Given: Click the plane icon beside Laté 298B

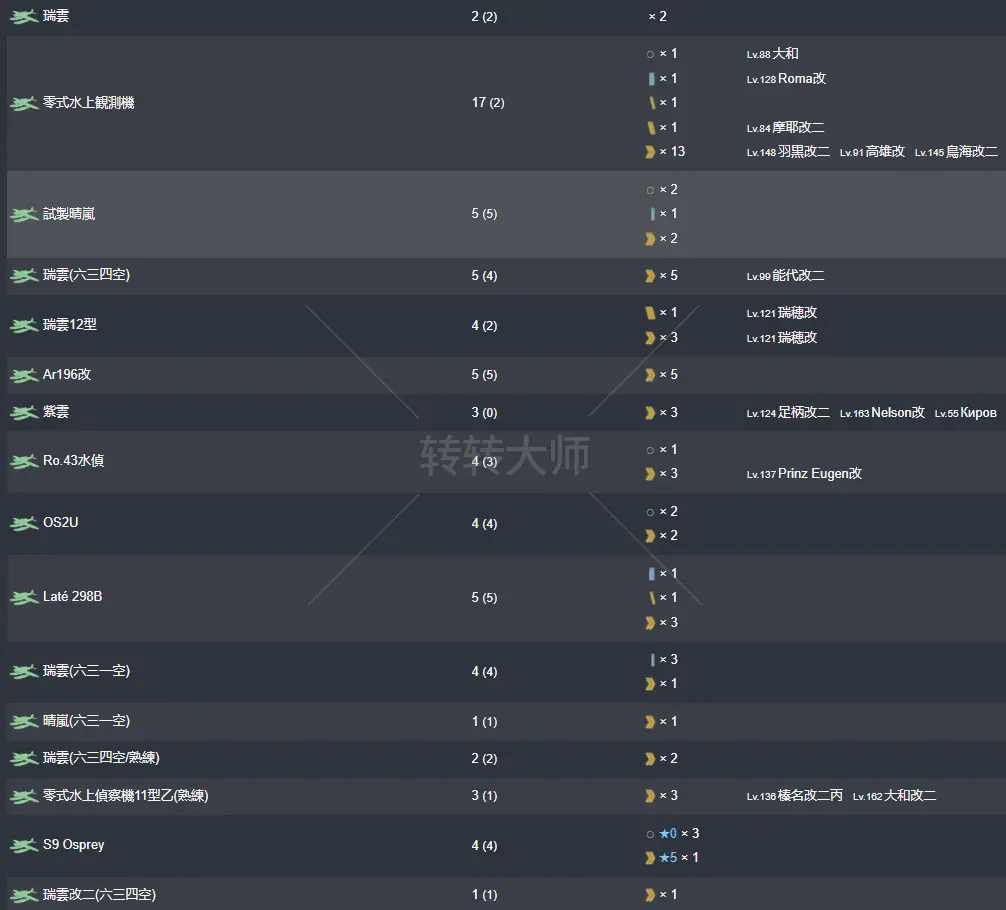Looking at the screenshot, I should (x=24, y=598).
